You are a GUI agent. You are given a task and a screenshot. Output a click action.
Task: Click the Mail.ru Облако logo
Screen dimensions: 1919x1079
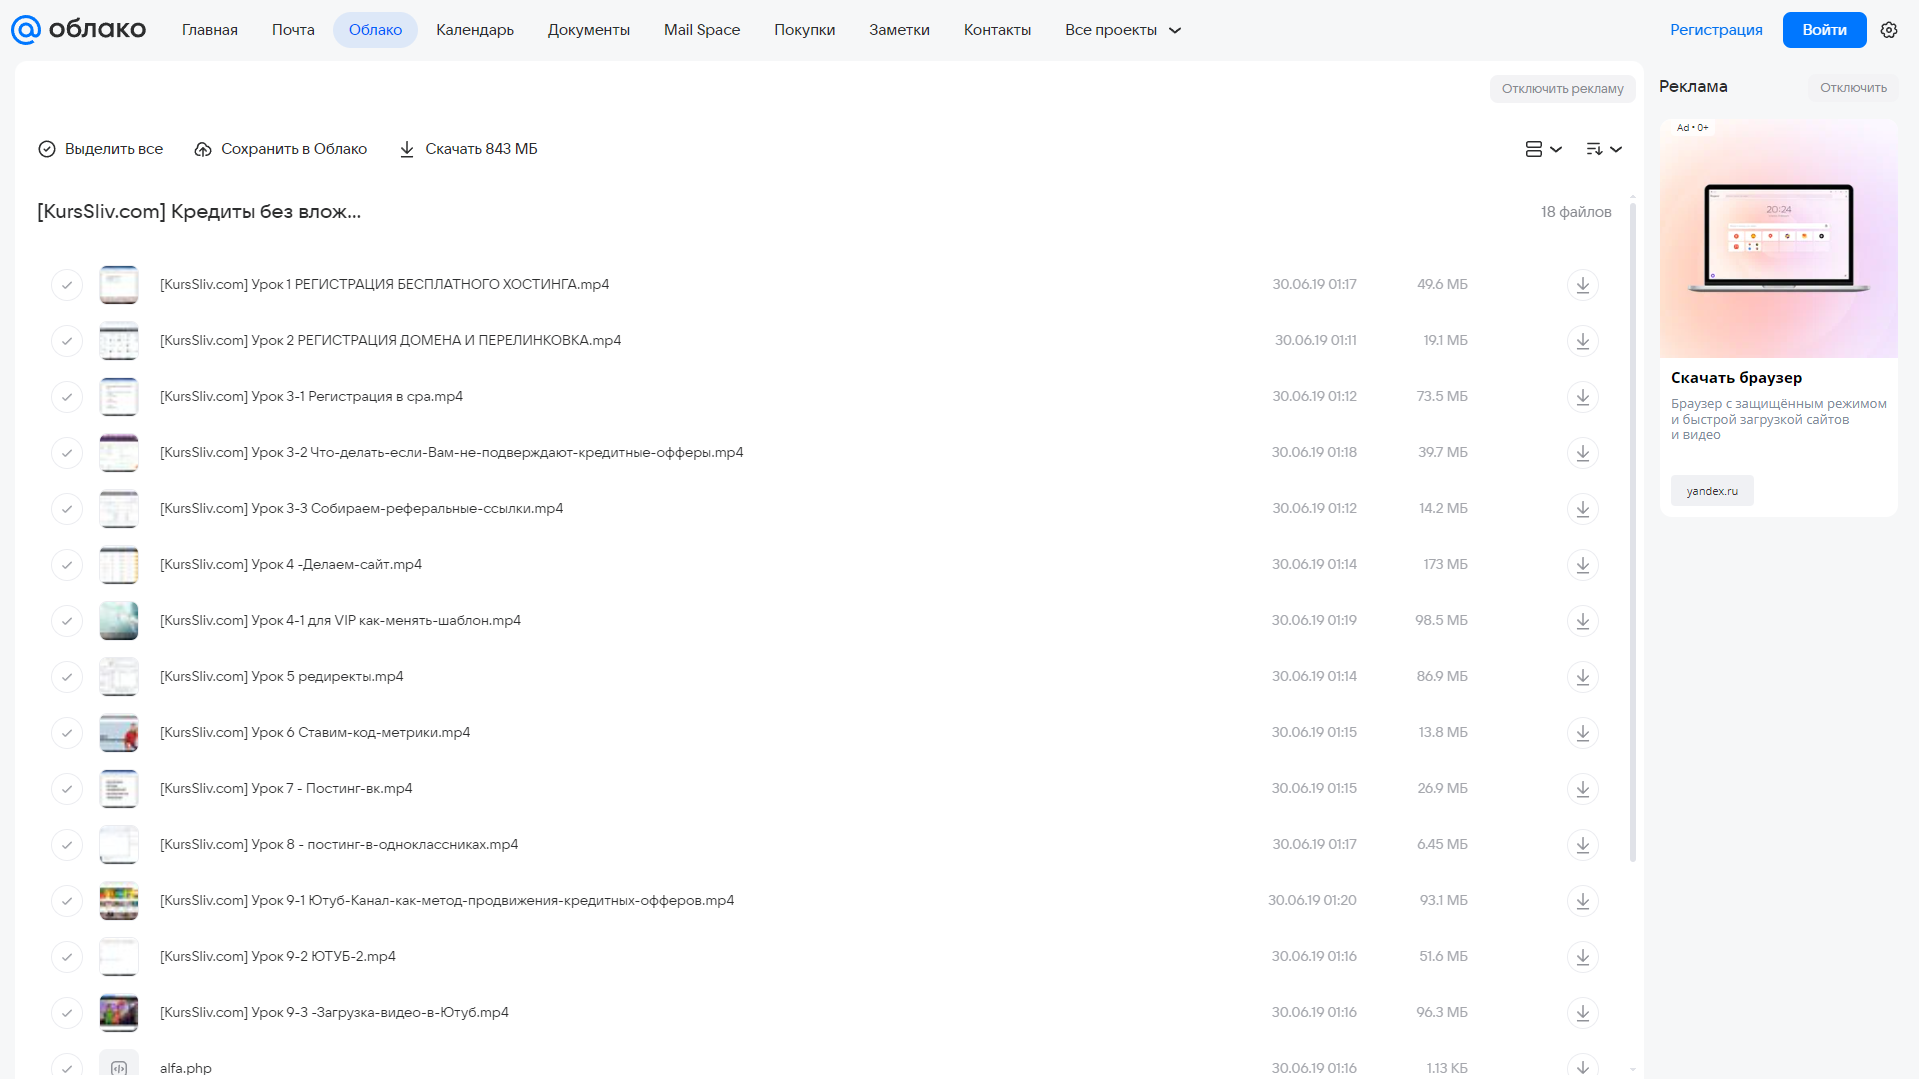click(x=78, y=30)
